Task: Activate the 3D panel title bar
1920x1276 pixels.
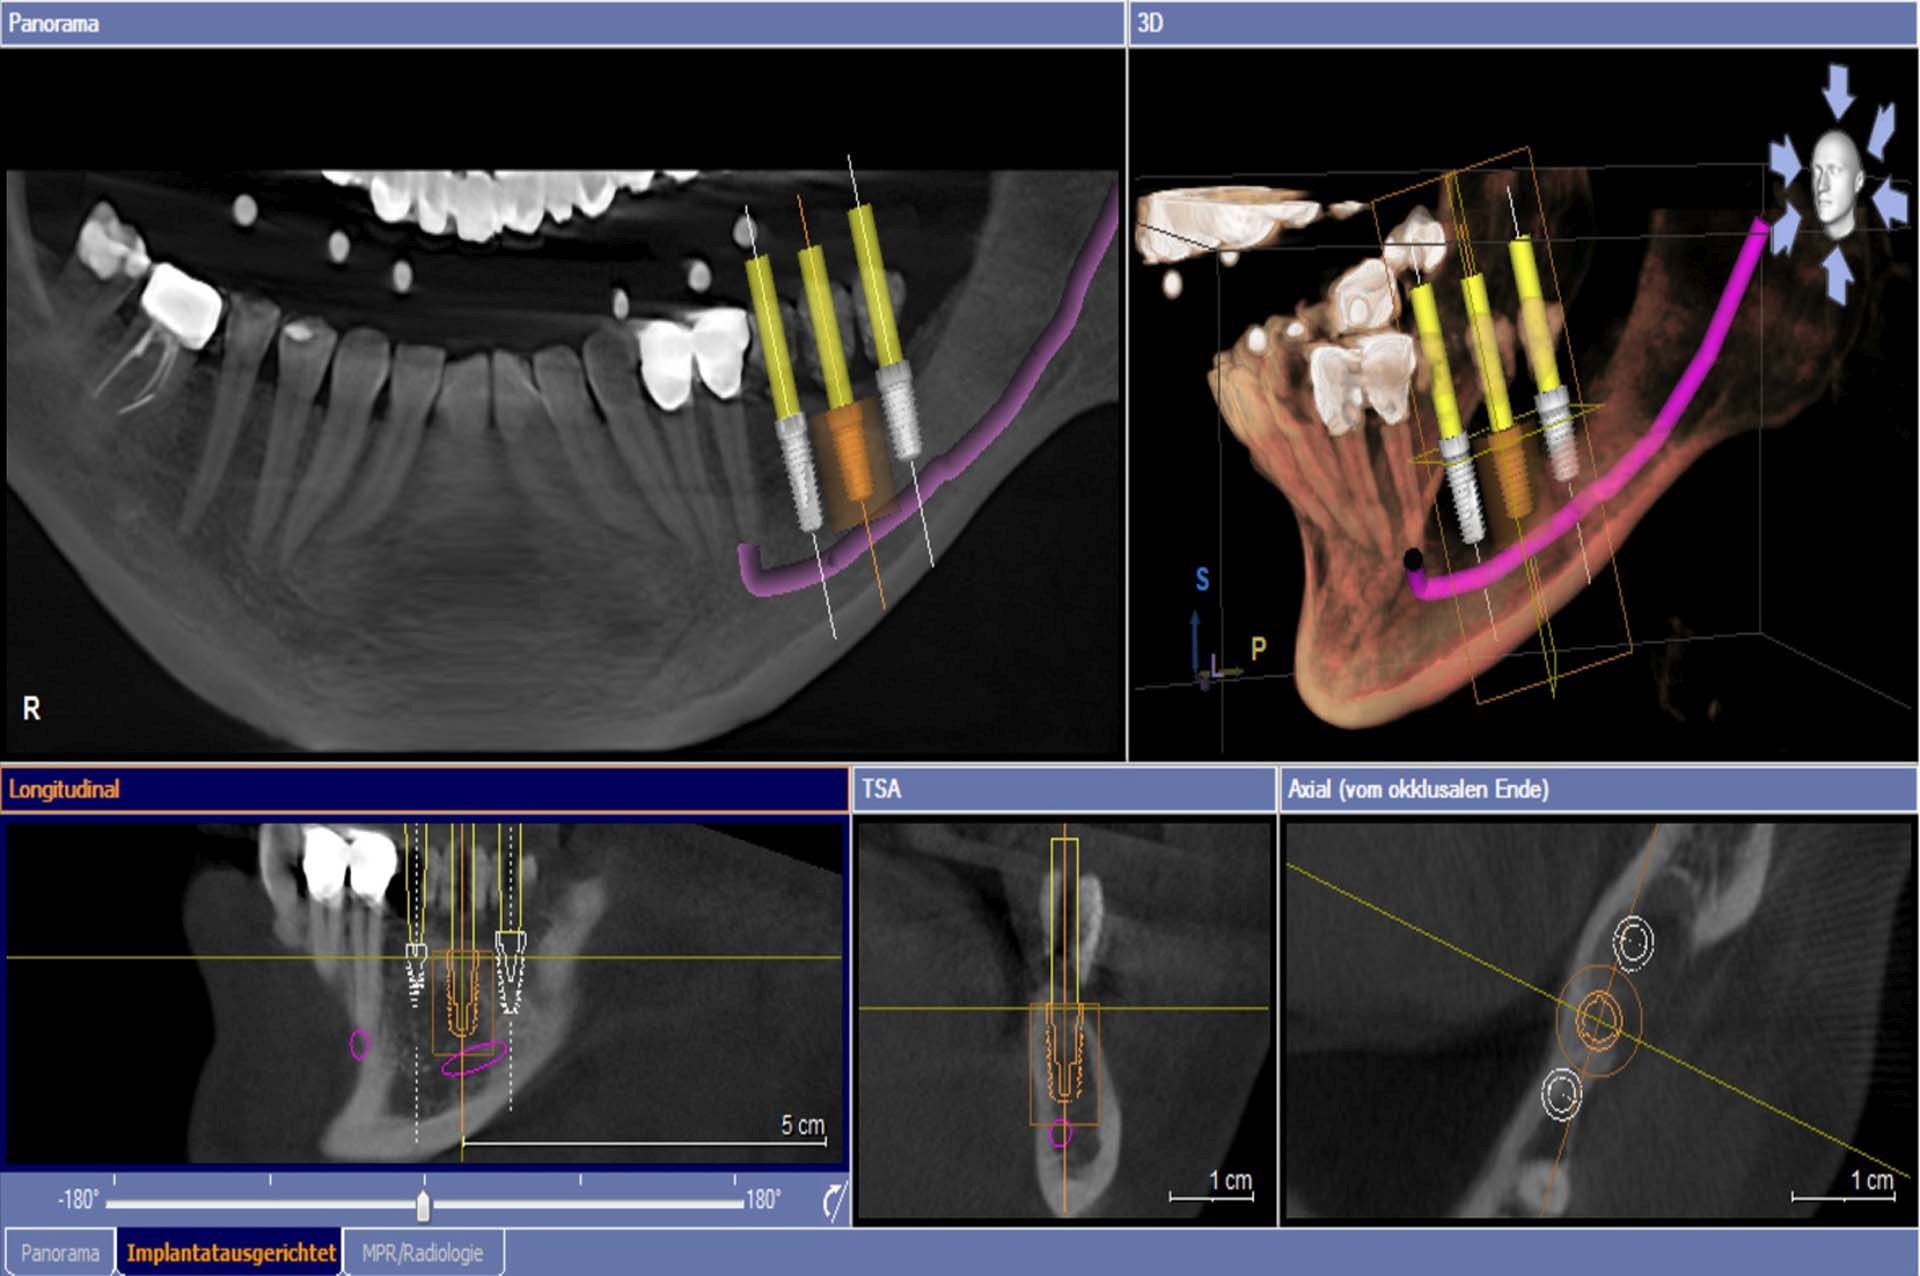Action: click(1523, 23)
